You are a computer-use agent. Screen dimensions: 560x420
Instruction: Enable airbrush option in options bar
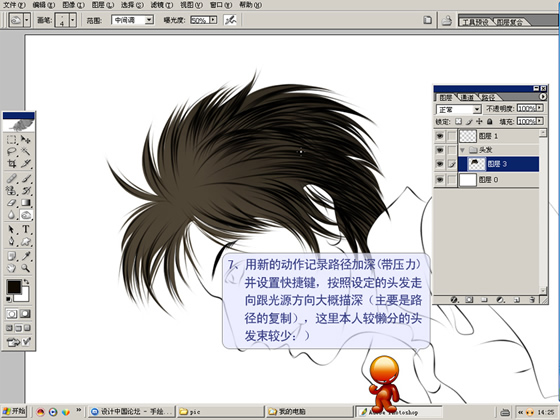tap(230, 20)
